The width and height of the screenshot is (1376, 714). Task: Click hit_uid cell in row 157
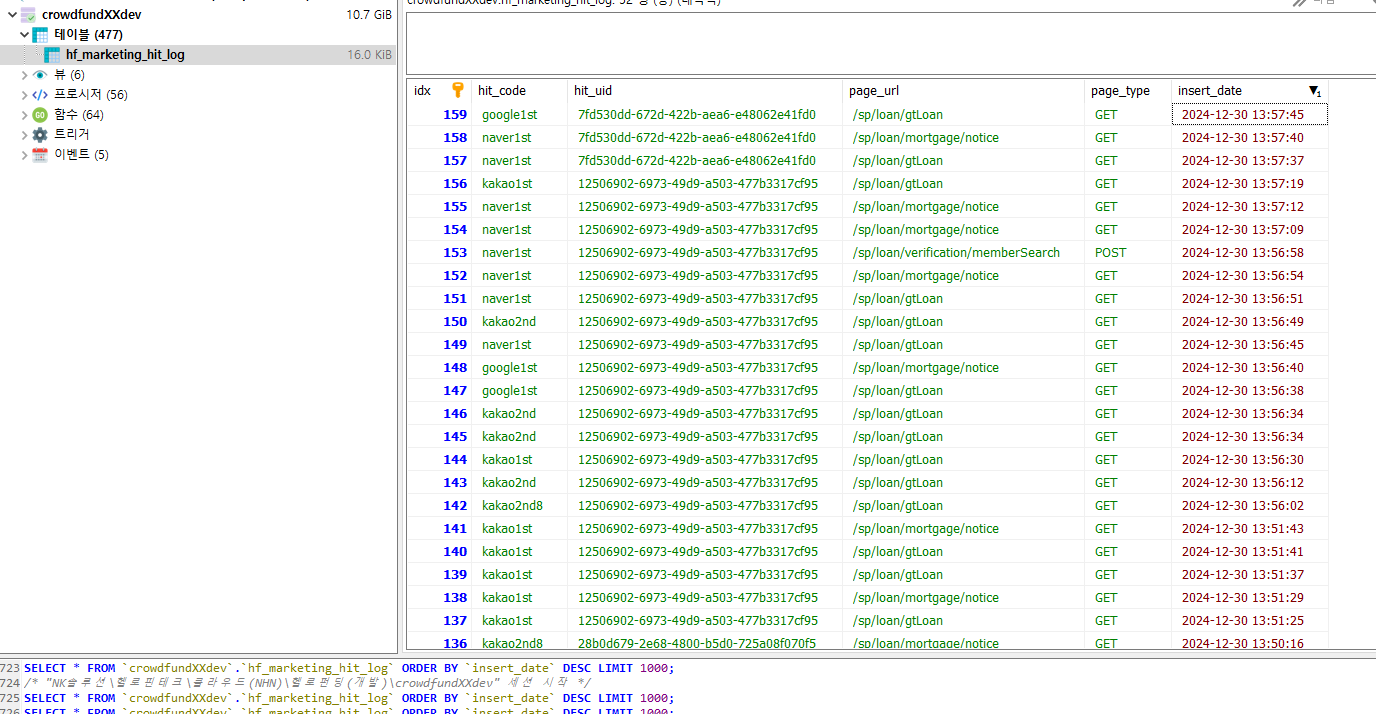(x=705, y=161)
